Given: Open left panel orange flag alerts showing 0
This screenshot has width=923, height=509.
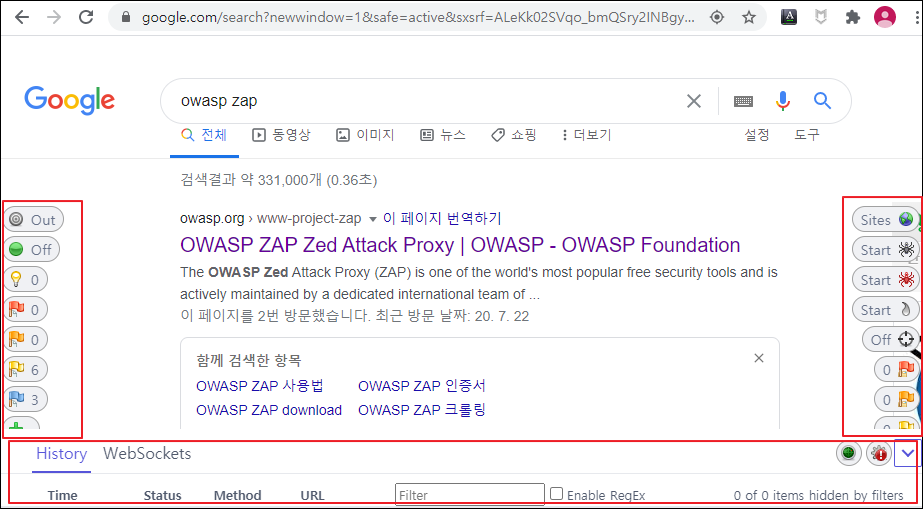Looking at the screenshot, I should click(26, 339).
